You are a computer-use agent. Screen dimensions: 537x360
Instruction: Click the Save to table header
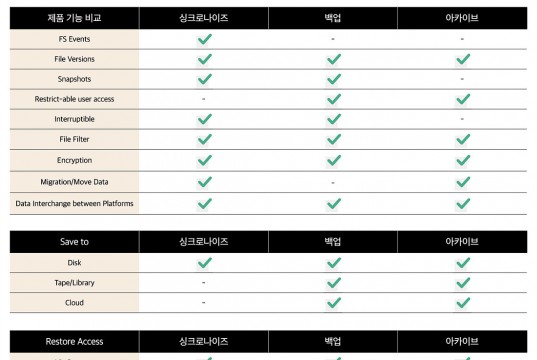point(74,242)
